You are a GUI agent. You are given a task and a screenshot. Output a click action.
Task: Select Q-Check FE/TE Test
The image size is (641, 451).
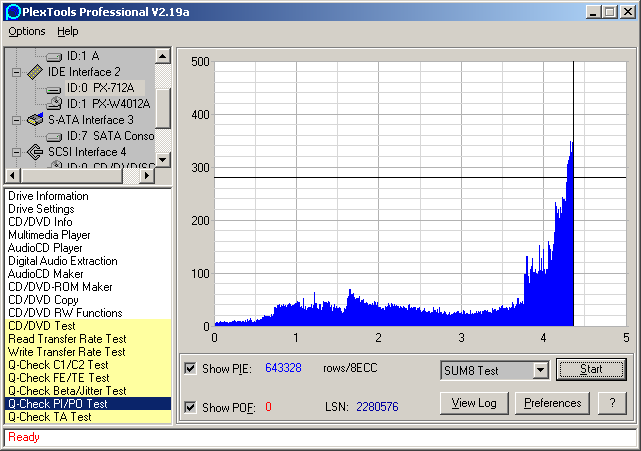pyautogui.click(x=88, y=378)
